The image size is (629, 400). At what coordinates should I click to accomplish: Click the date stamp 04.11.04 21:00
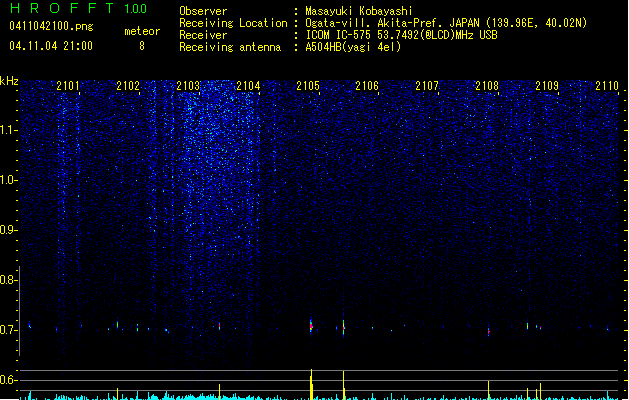point(51,46)
